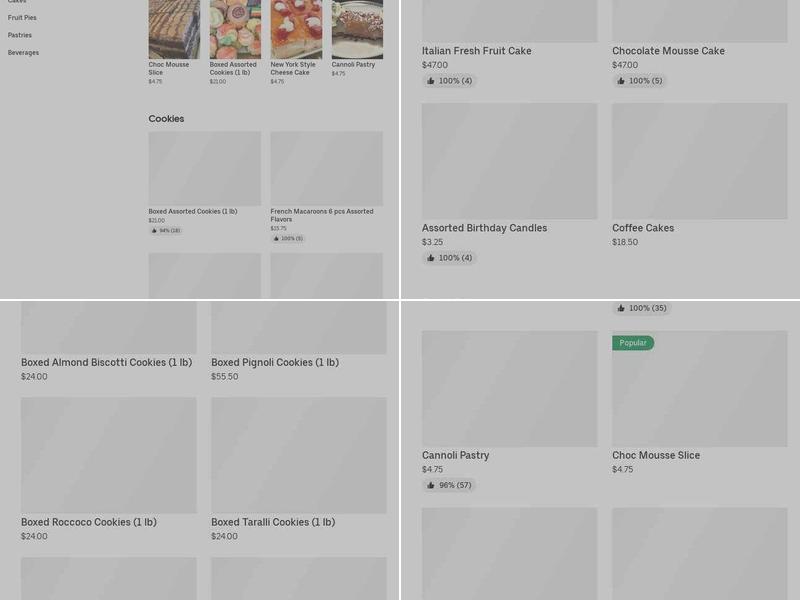Click thumbs-up rating on Boxed Assorted Cookies
800x600 pixels.
point(166,231)
